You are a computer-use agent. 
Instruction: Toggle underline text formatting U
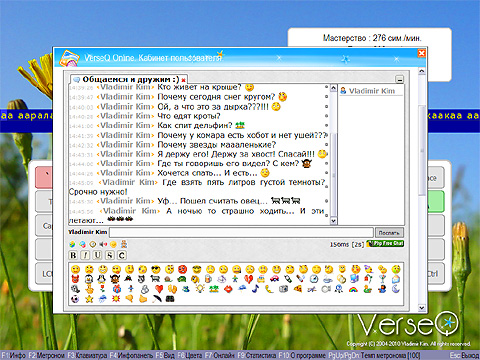click(97, 255)
